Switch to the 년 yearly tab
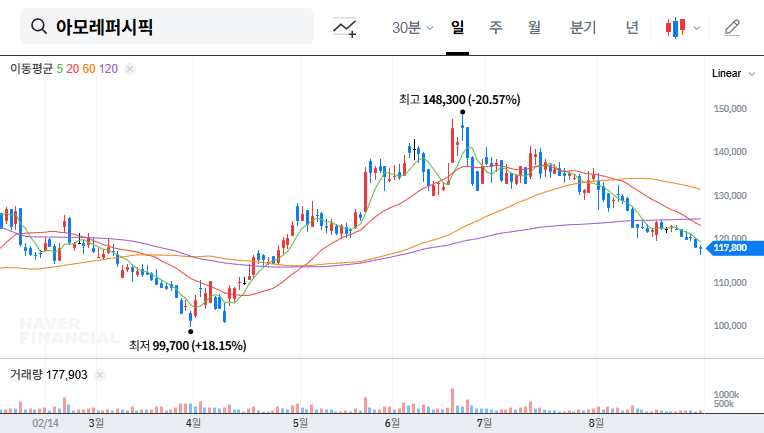The height and width of the screenshot is (433, 764). [x=632, y=27]
